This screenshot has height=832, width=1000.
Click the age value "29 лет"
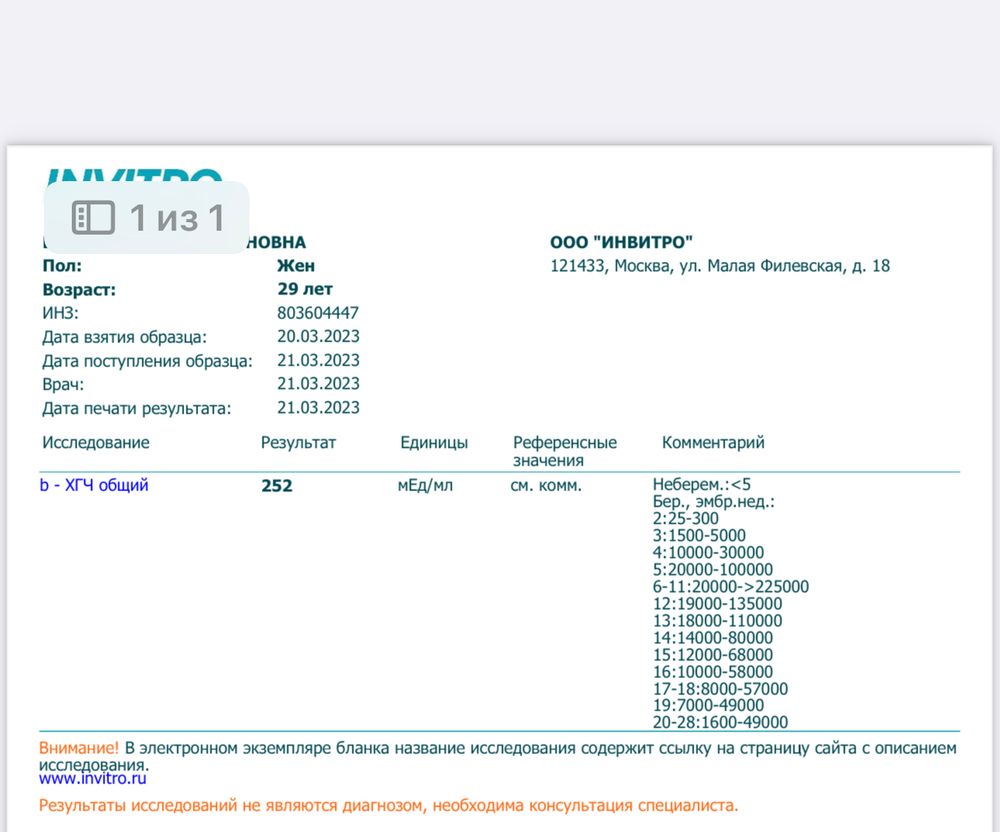tap(305, 289)
